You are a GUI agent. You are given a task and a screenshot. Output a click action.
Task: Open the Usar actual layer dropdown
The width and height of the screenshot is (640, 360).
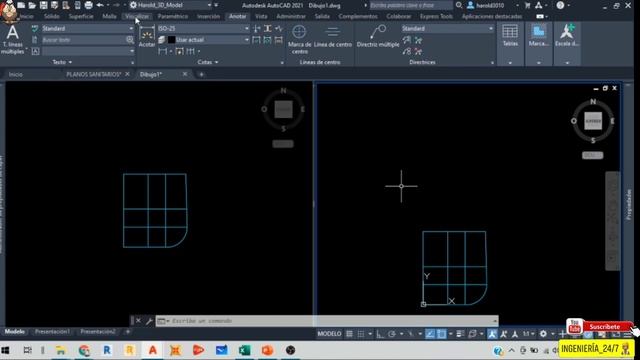point(209,40)
